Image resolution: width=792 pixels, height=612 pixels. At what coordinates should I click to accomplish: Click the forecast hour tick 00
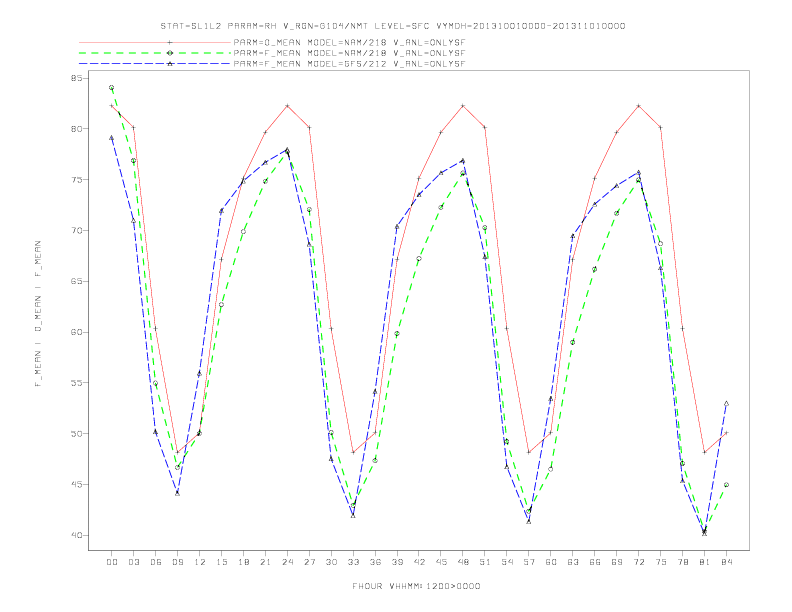[x=112, y=562]
